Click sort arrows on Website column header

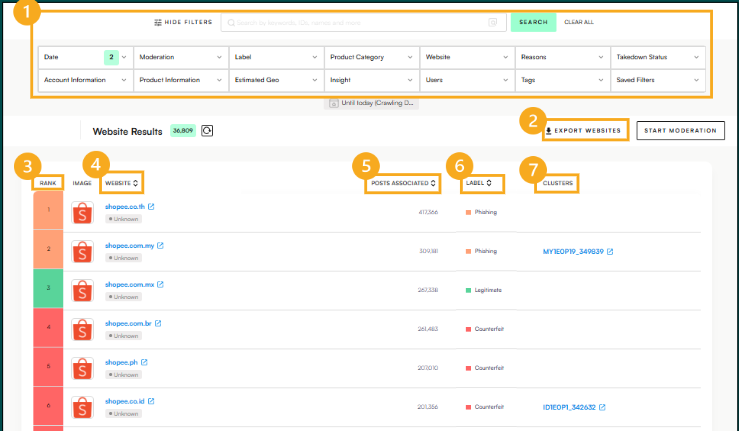pyautogui.click(x=135, y=183)
